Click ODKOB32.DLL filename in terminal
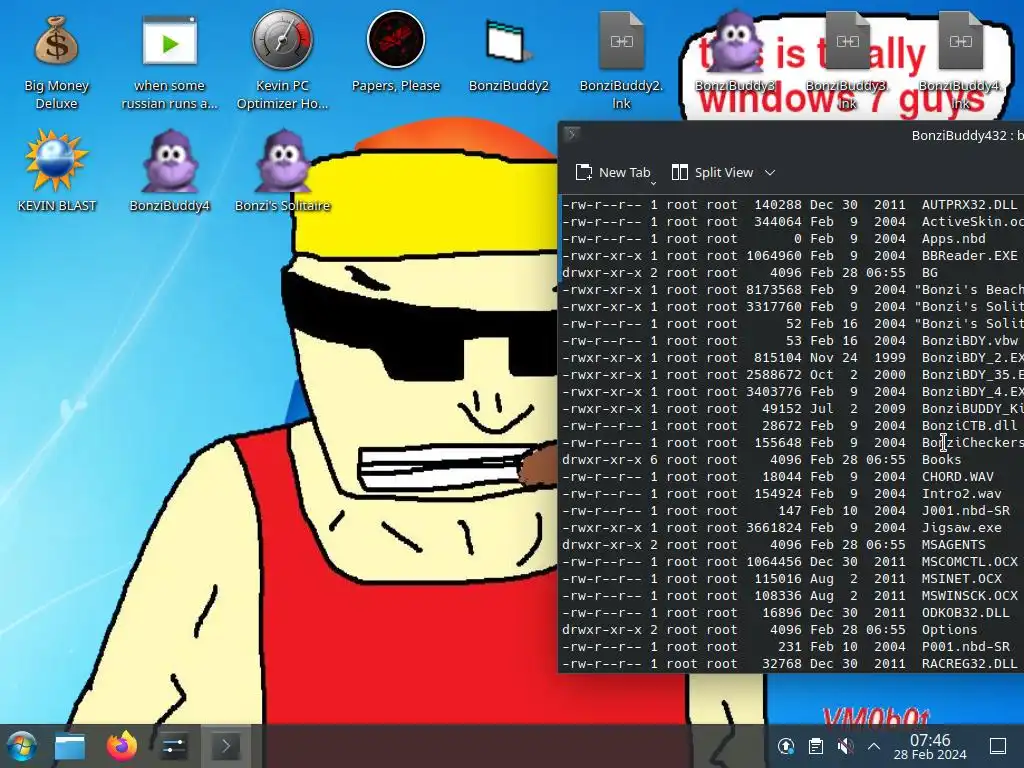The height and width of the screenshot is (768, 1024). point(965,612)
